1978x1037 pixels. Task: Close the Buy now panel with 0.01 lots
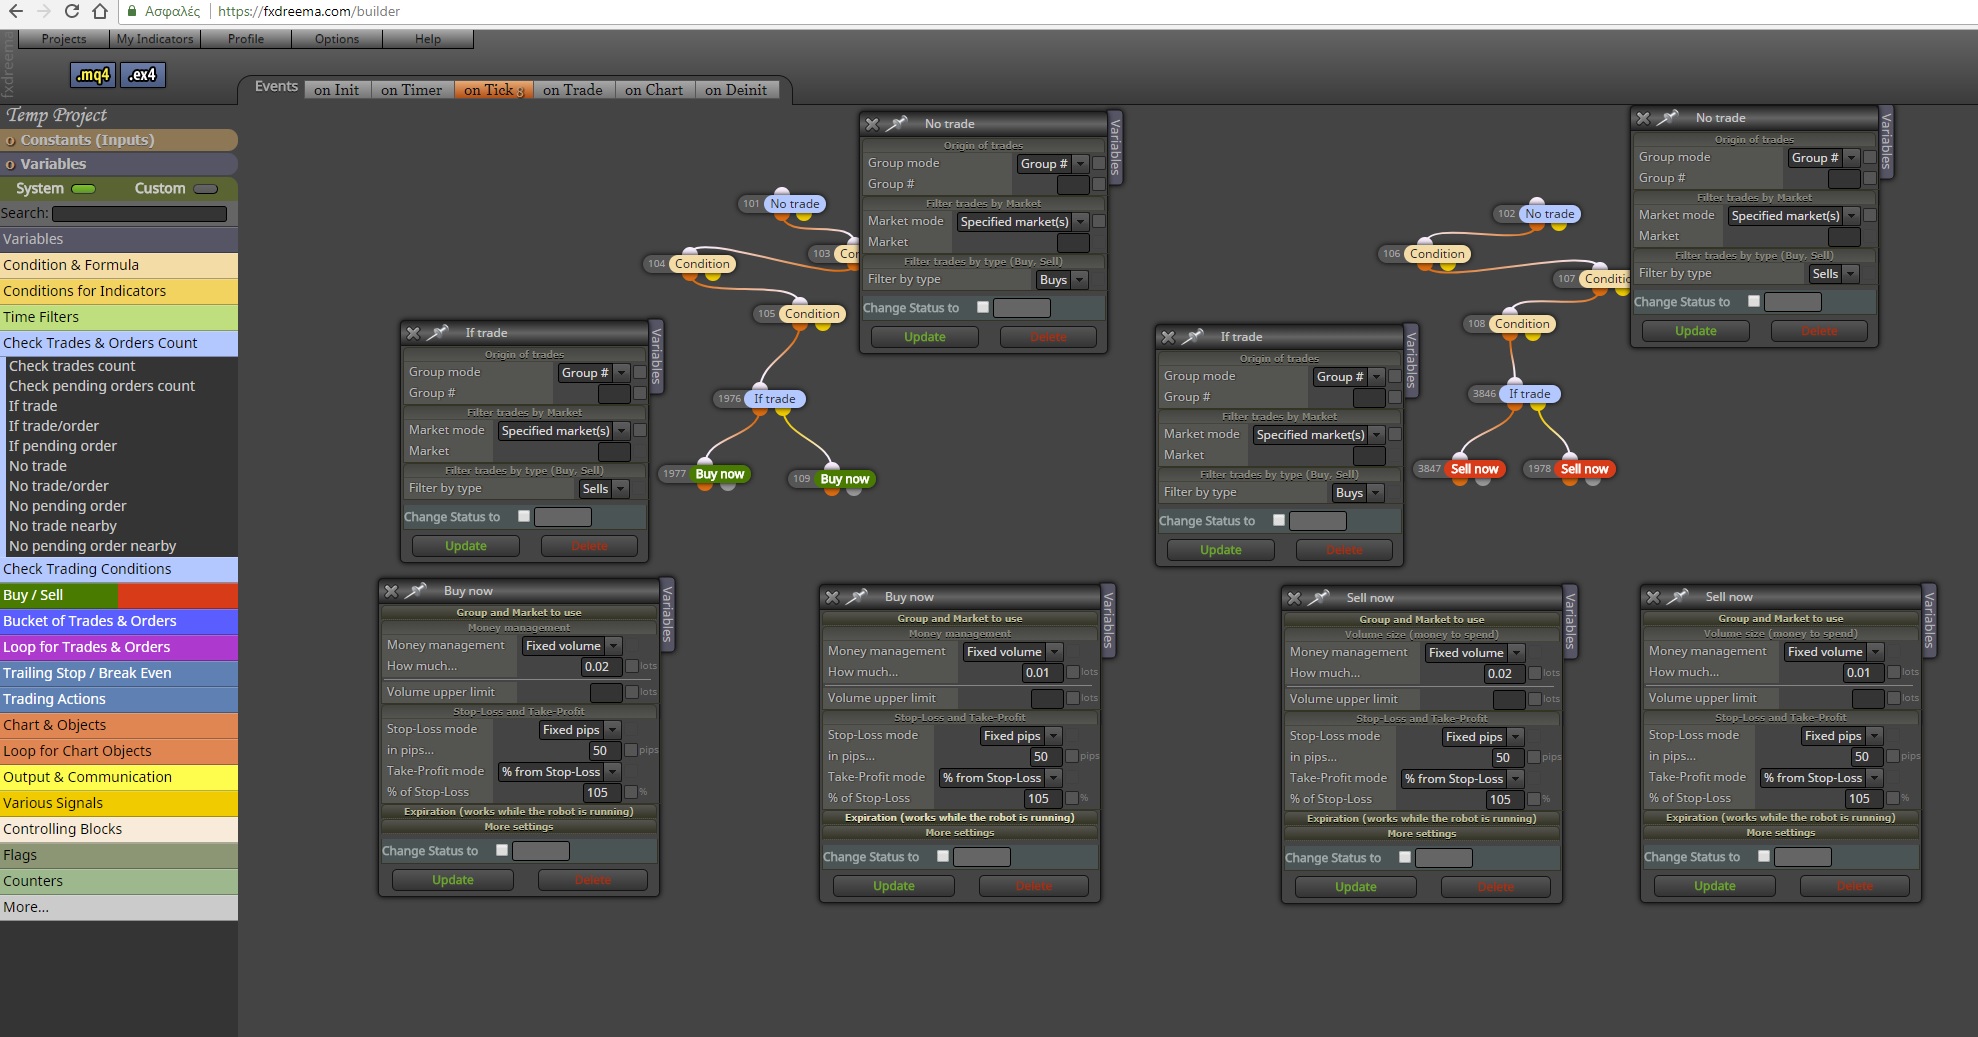click(833, 597)
